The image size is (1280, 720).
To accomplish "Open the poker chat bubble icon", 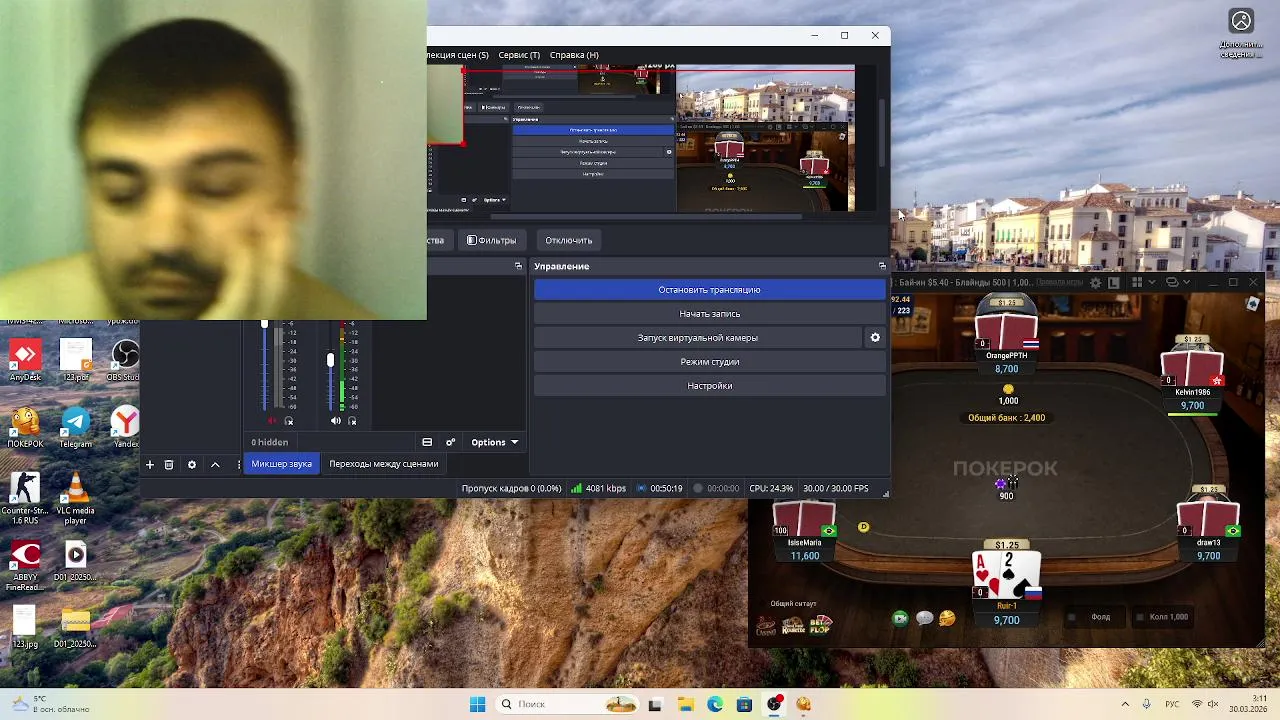I will point(924,619).
